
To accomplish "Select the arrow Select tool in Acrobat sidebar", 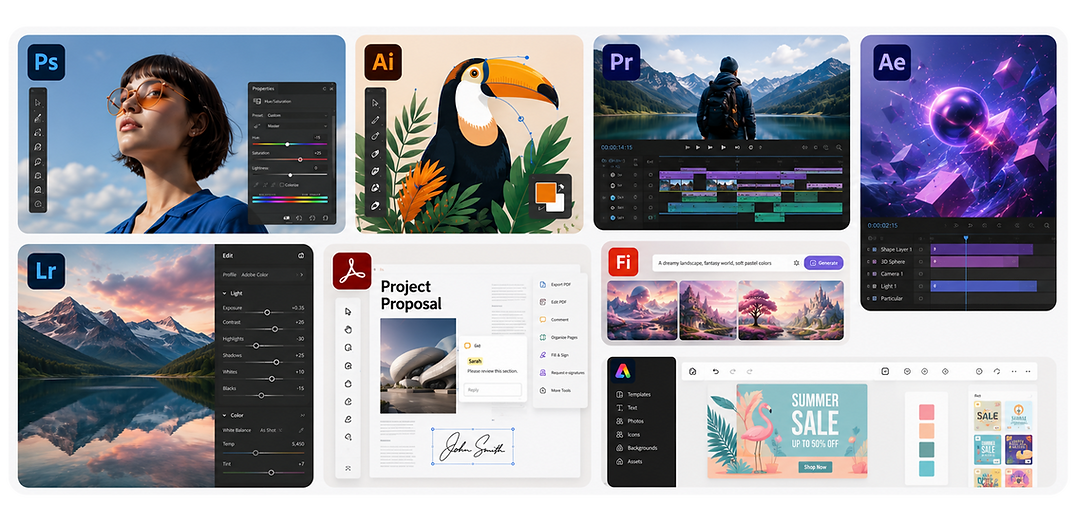I will click(x=348, y=312).
